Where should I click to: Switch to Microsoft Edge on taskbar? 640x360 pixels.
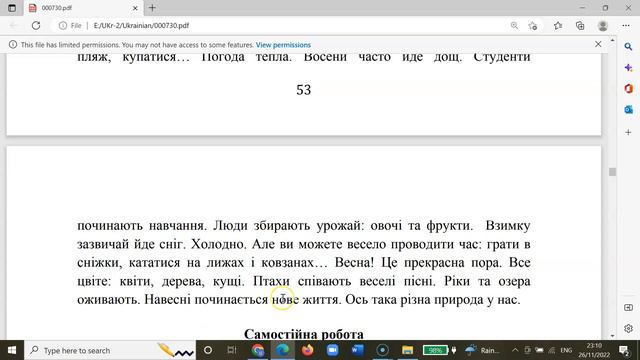click(282, 350)
